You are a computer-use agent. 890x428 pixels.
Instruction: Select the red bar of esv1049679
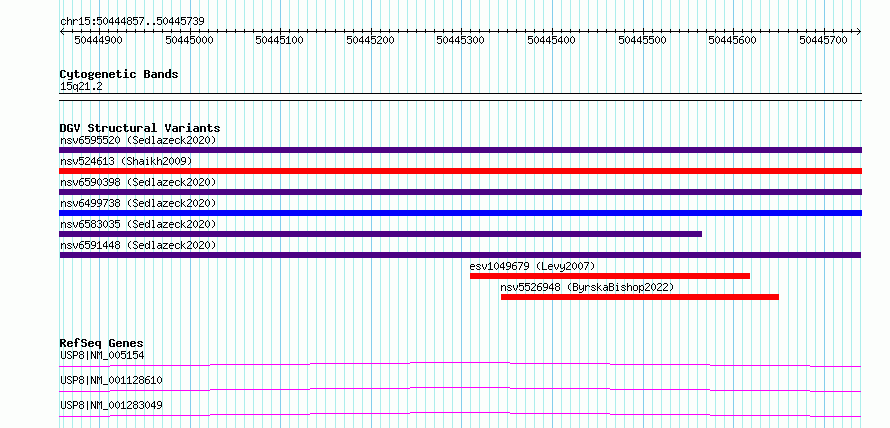point(610,276)
